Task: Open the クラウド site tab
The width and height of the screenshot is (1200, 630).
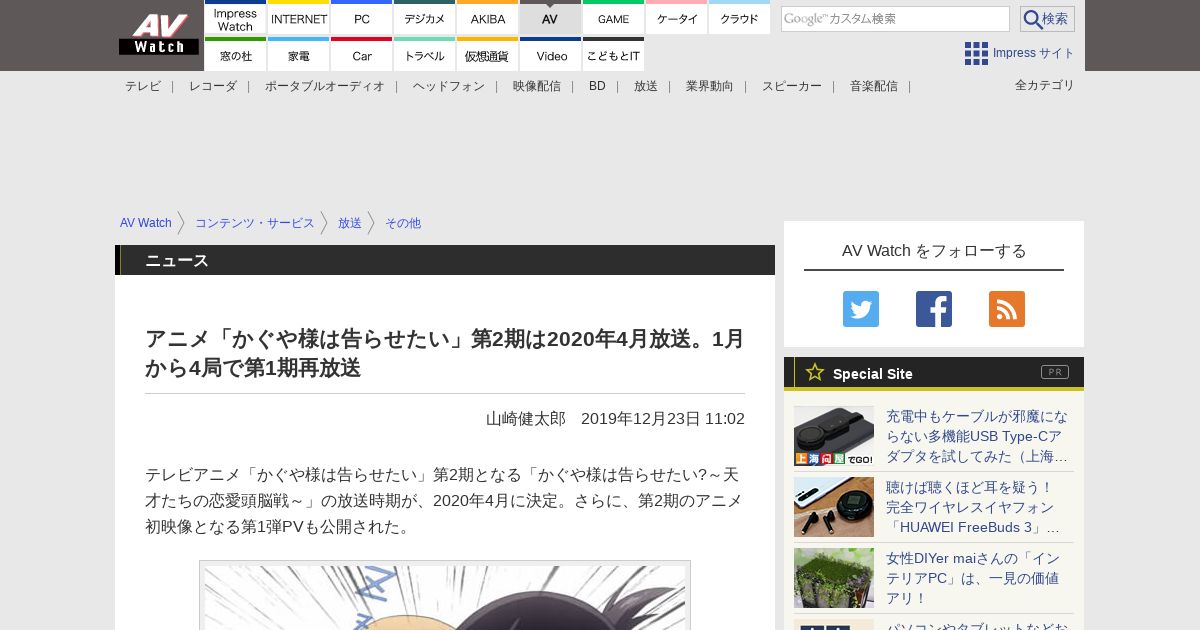Action: click(740, 18)
